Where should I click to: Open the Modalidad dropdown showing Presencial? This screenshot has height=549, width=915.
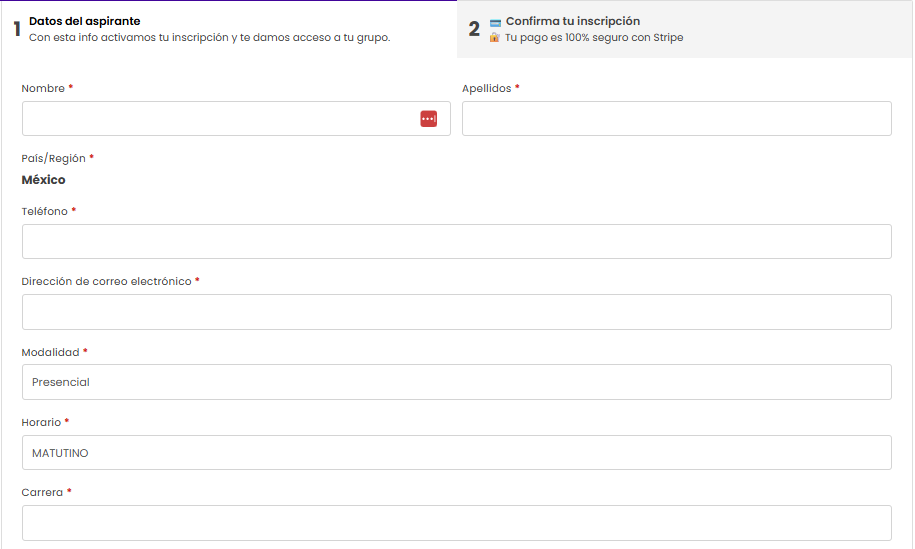tap(457, 382)
